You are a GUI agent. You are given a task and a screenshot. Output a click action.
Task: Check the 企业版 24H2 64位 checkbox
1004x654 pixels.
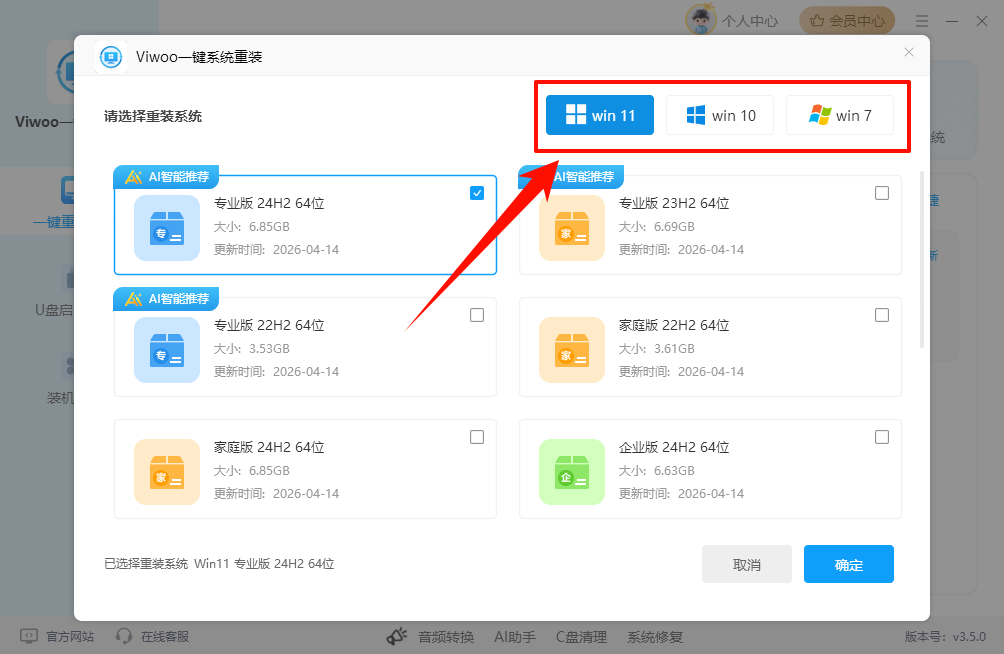click(x=882, y=437)
